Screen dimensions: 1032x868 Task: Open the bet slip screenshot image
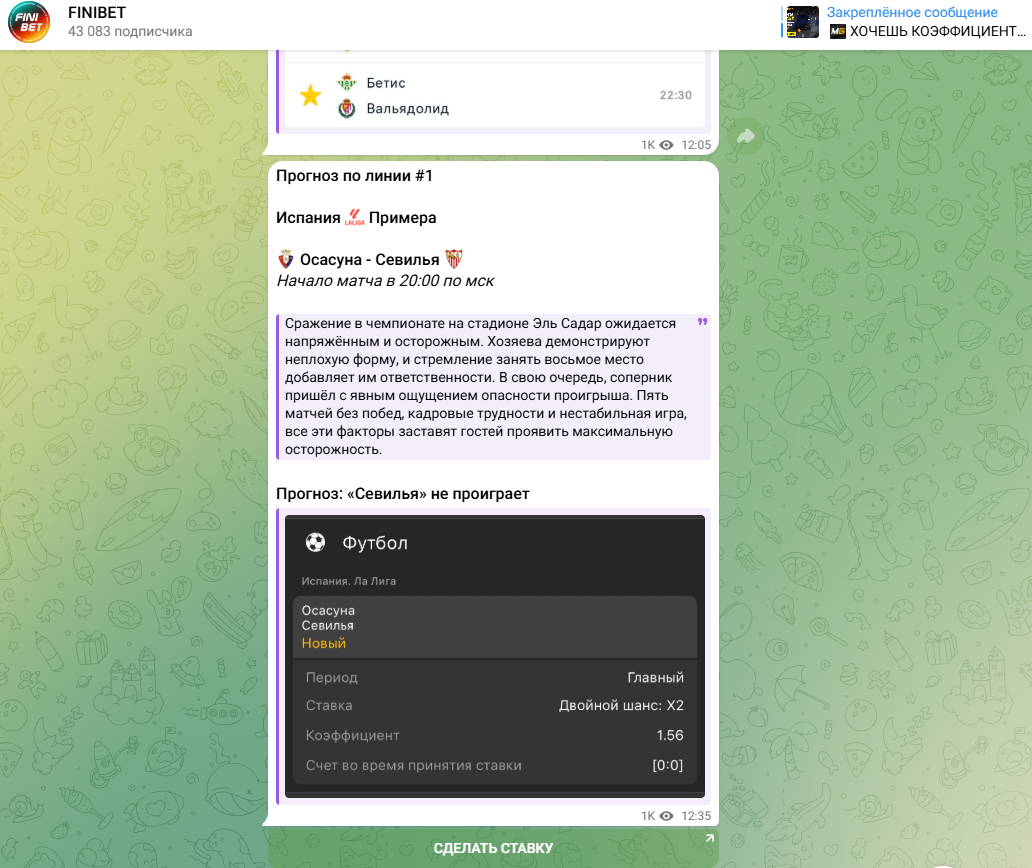coord(495,655)
